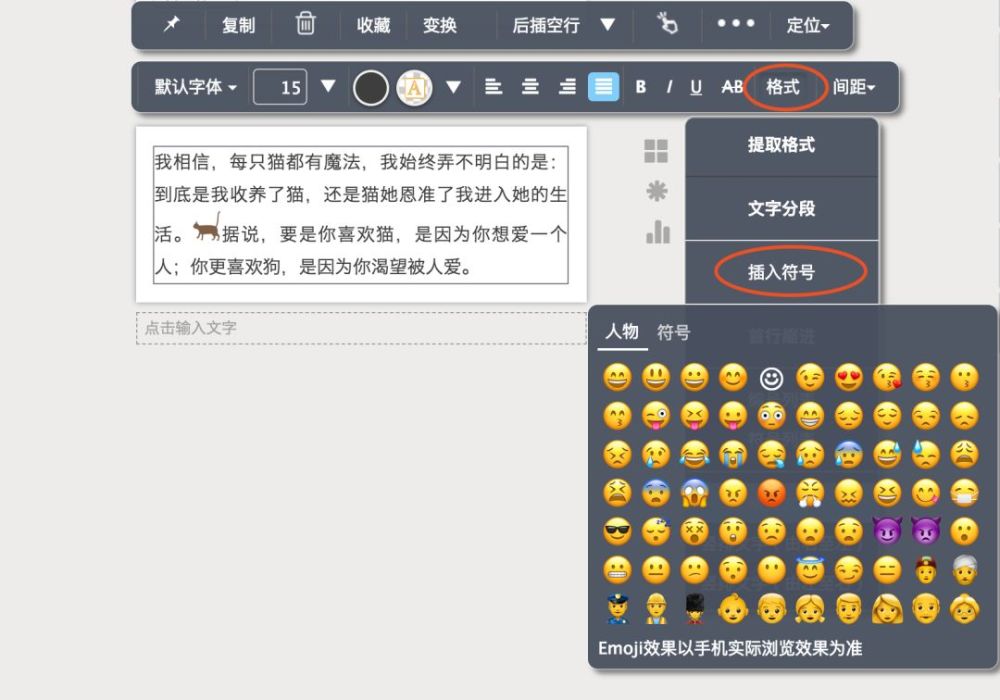Insert the smiling purple devil emoji
Viewport: 1000px width, 700px height.
pyautogui.click(x=887, y=532)
